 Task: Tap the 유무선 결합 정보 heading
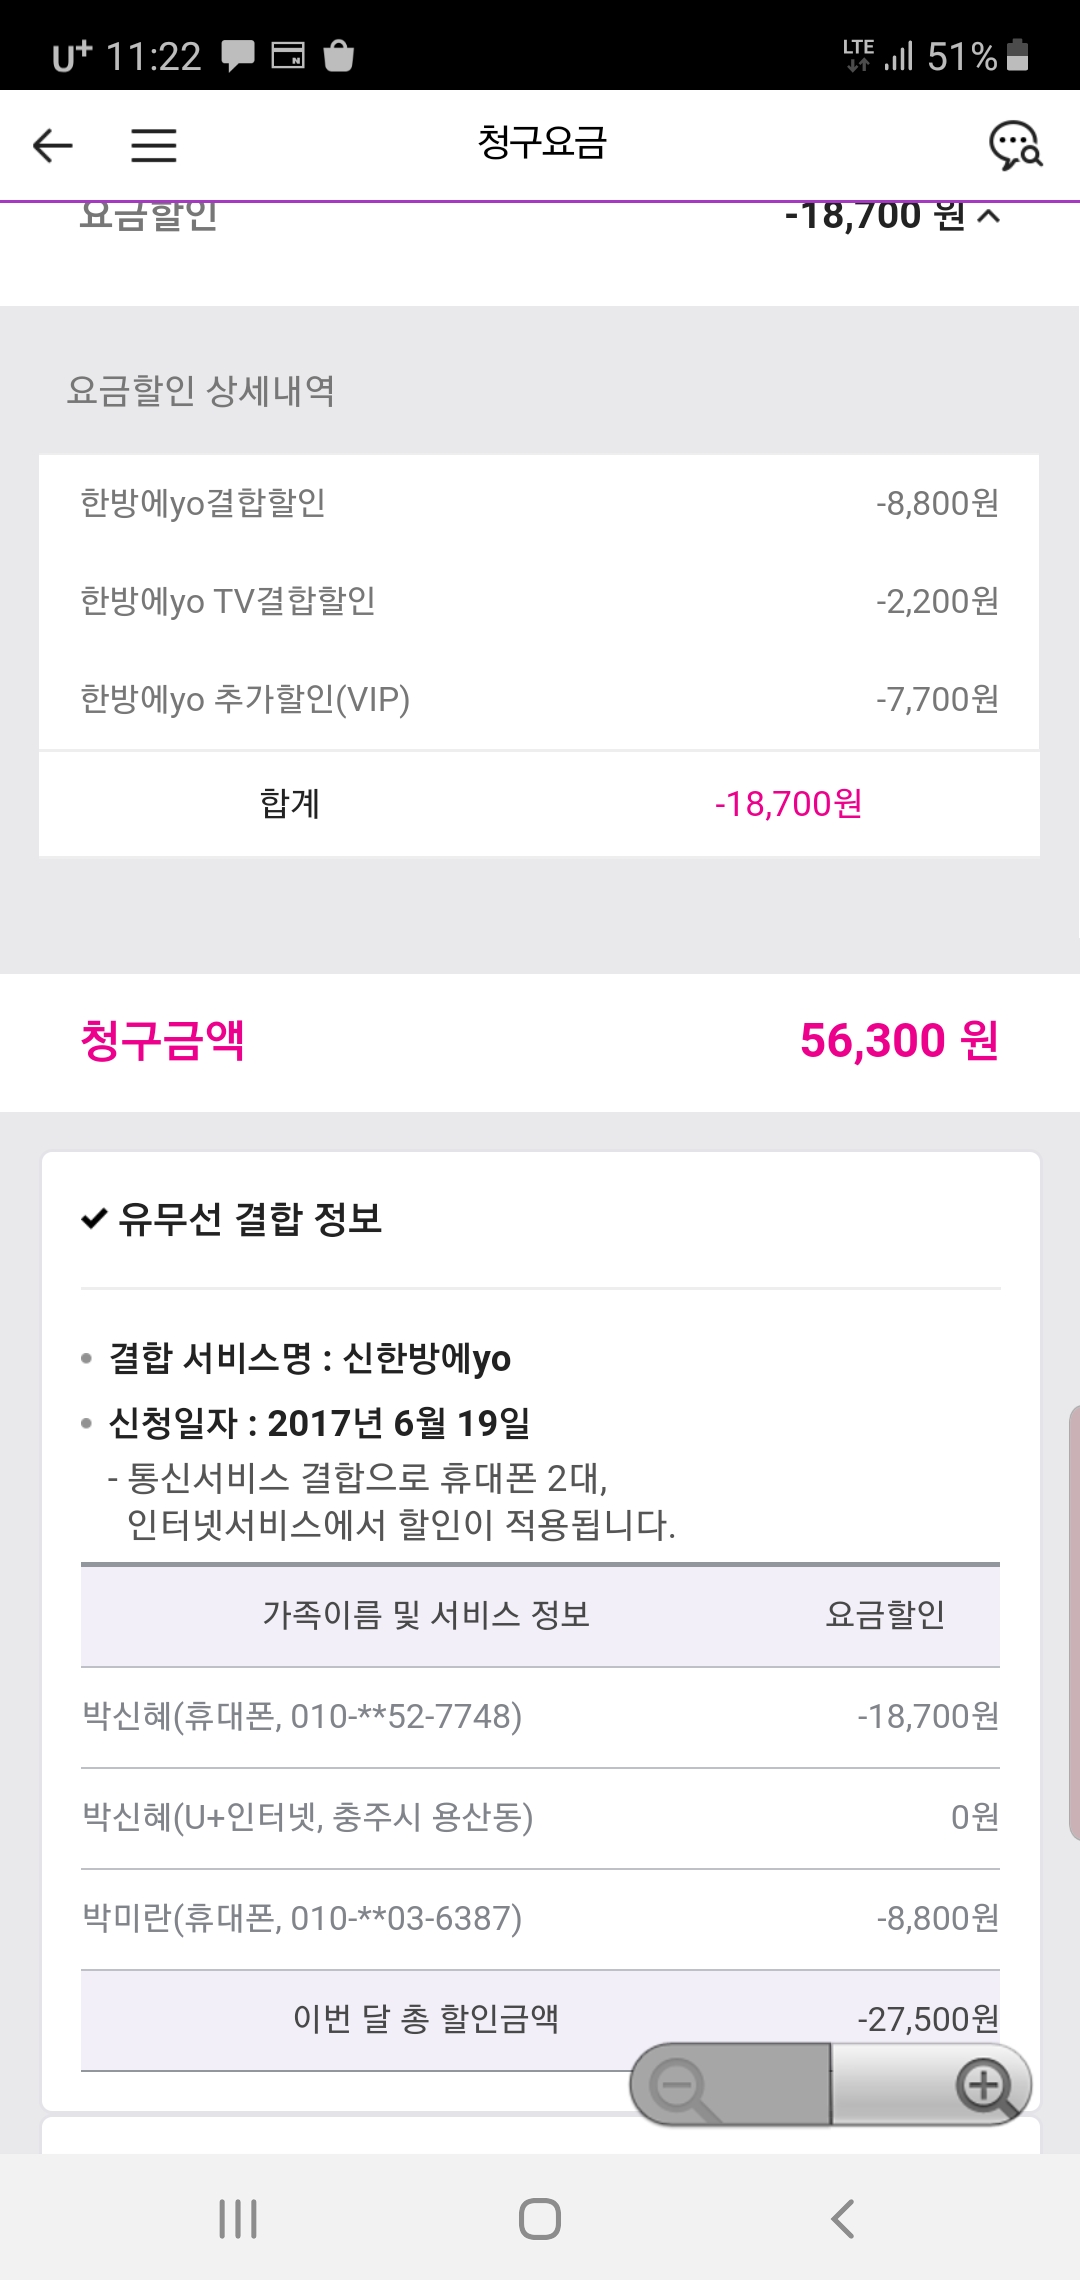[250, 1219]
